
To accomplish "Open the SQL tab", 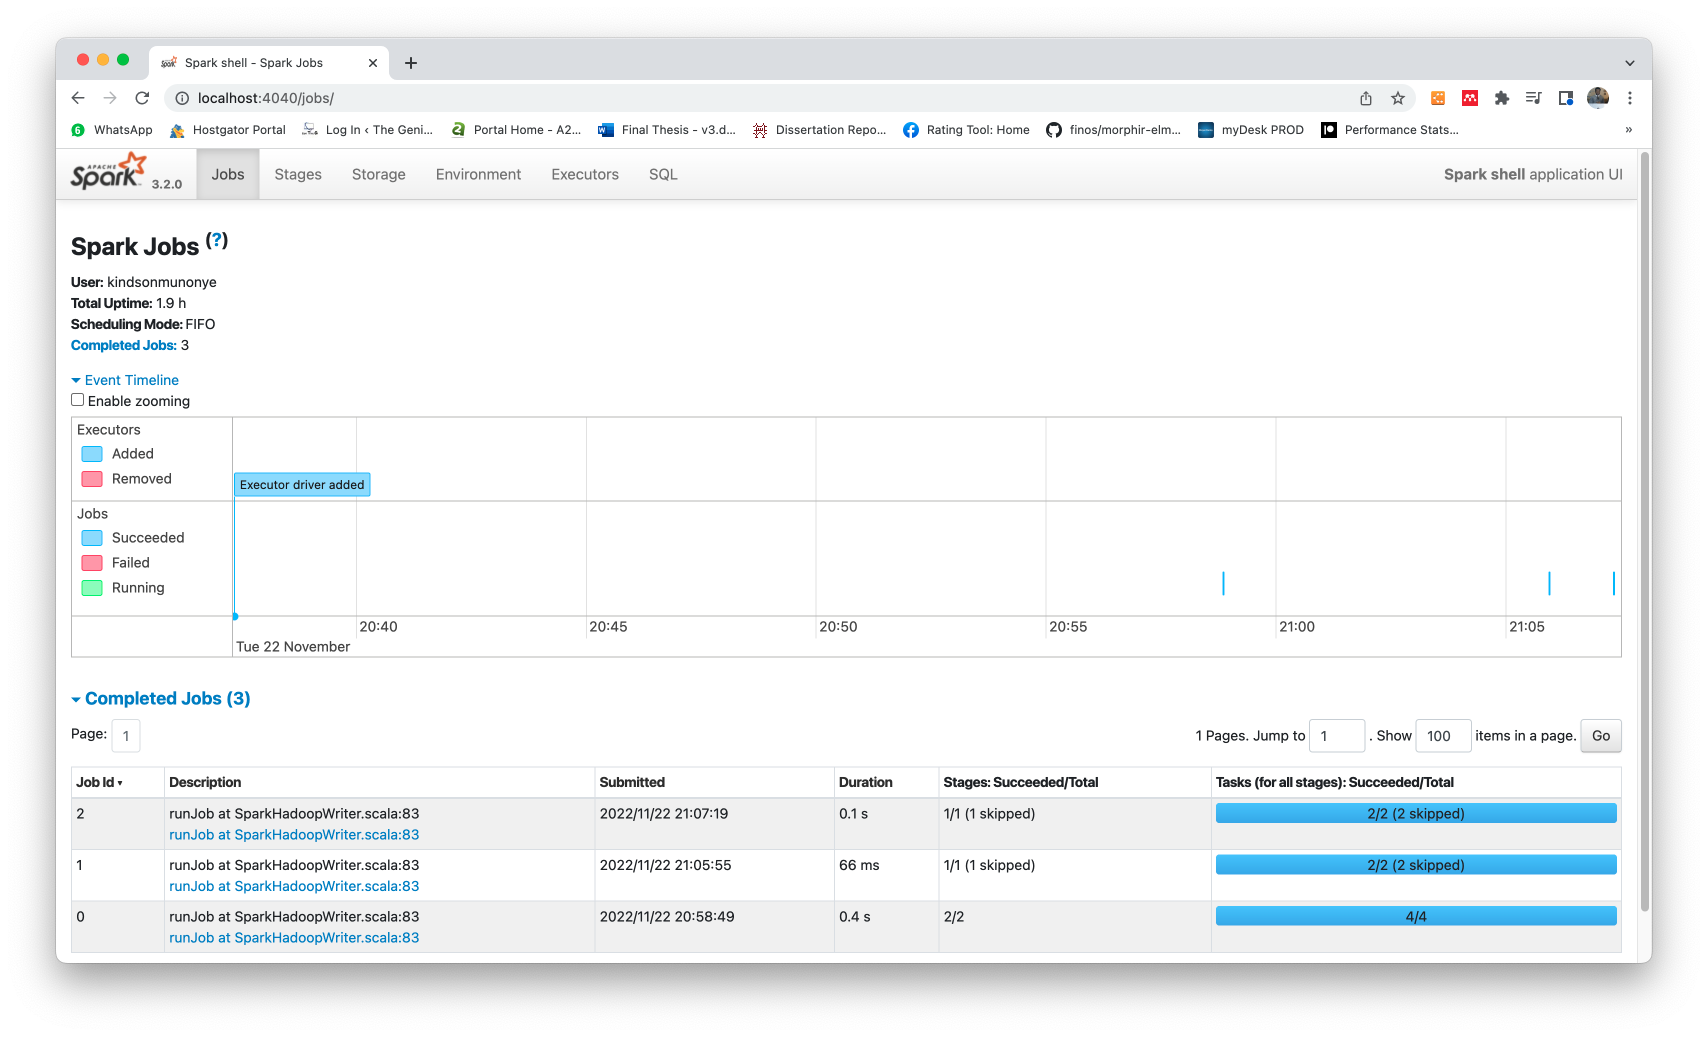I will pos(662,174).
